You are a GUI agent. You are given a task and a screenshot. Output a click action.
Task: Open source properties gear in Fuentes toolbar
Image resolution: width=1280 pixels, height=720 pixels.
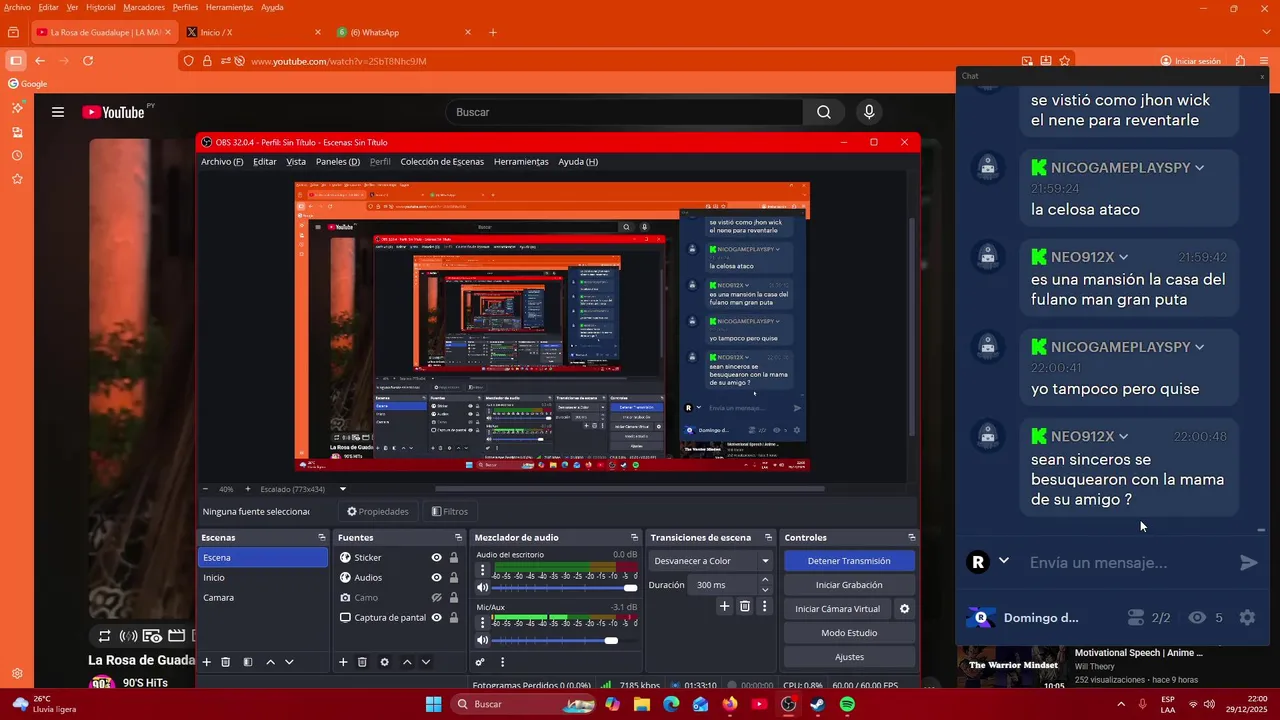coord(384,662)
